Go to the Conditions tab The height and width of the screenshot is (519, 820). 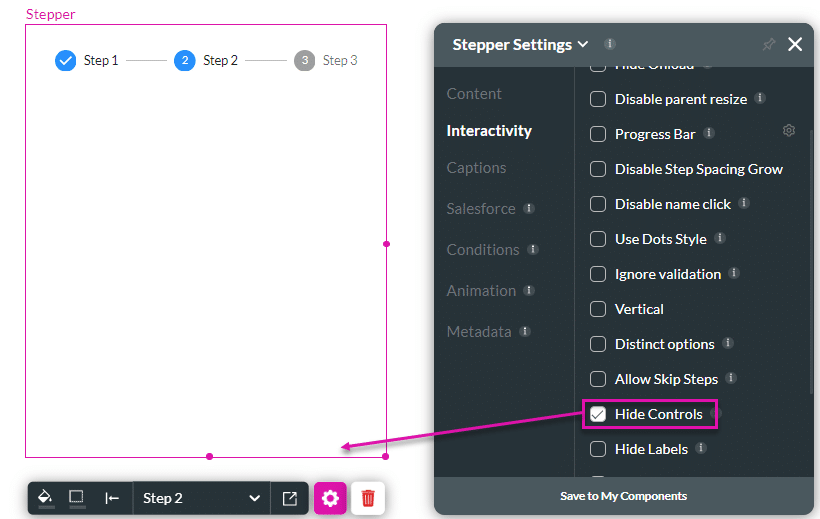coord(483,250)
